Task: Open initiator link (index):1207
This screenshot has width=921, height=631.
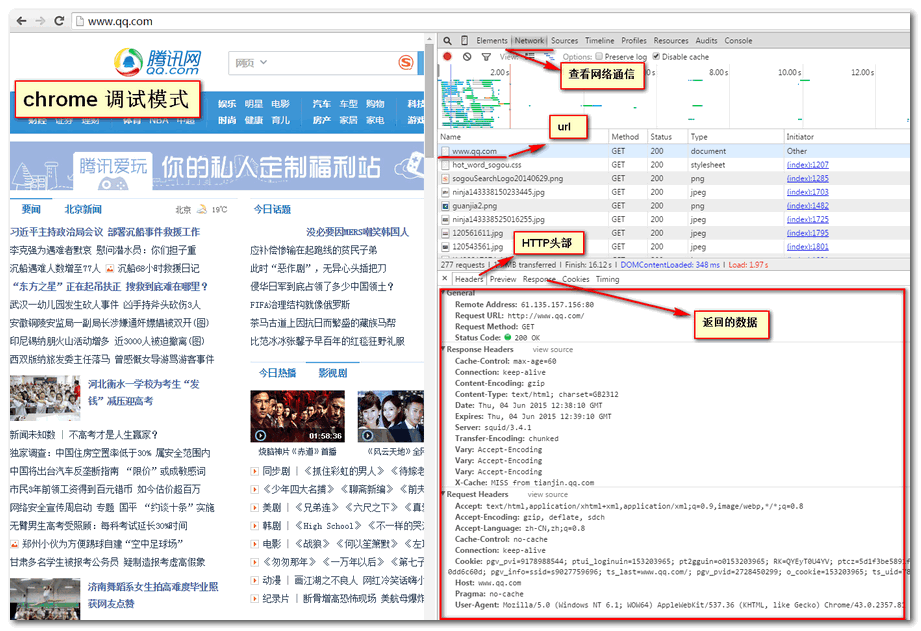Action: pyautogui.click(x=808, y=165)
